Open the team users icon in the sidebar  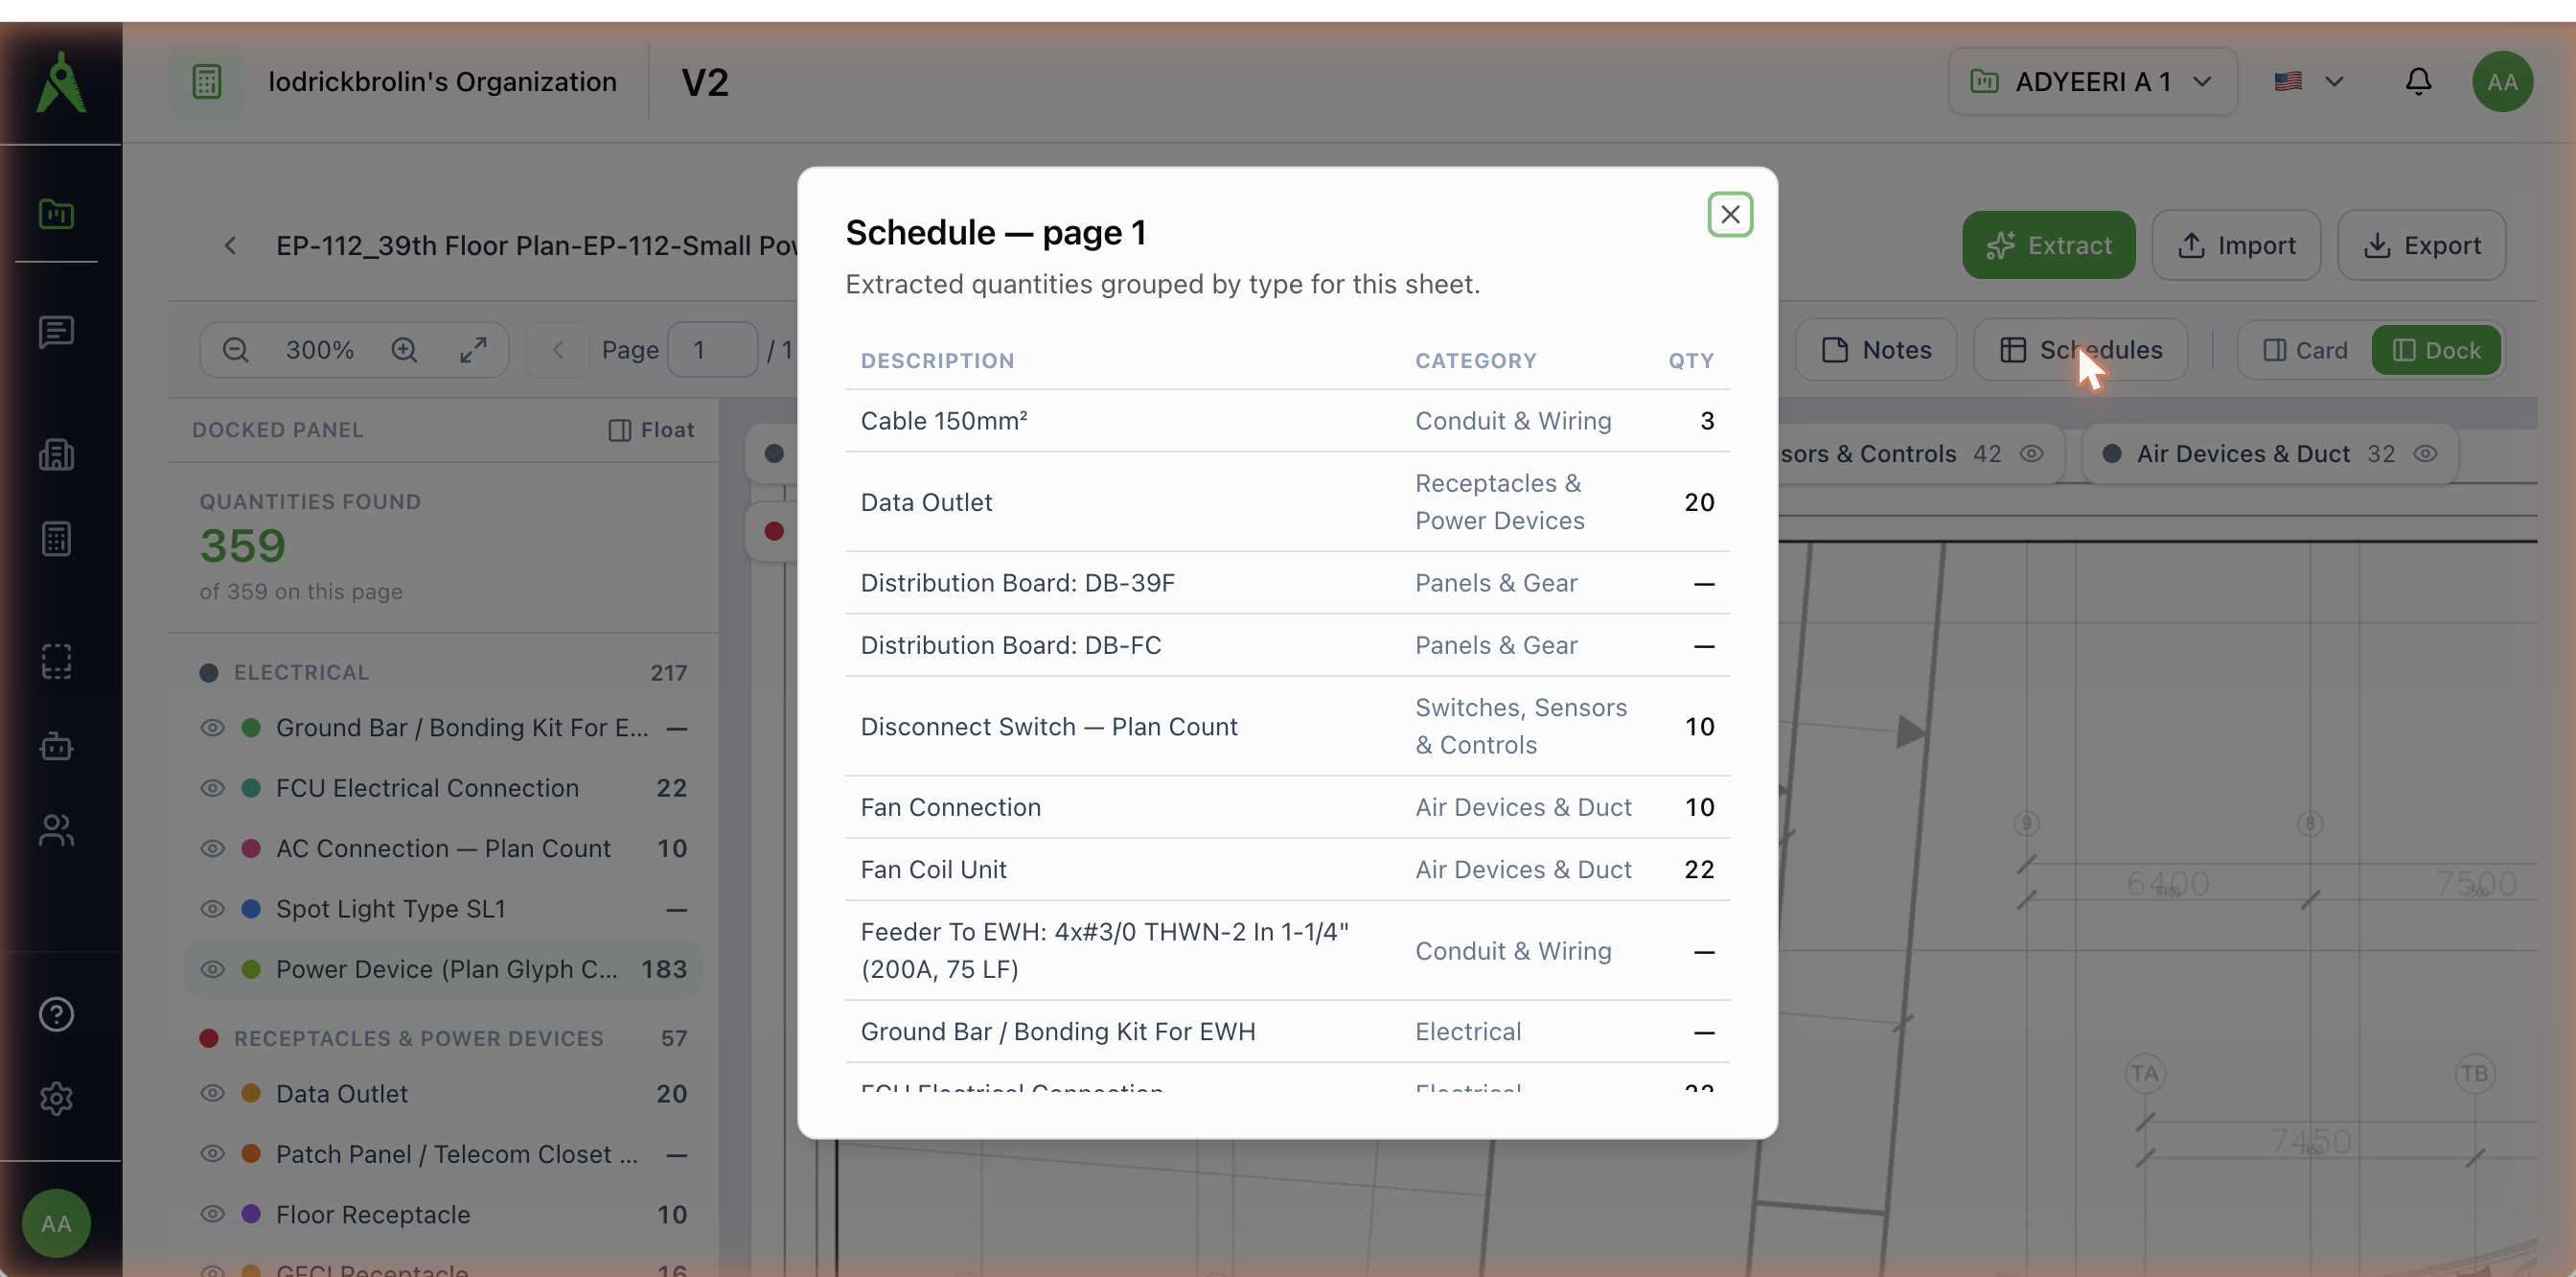[56, 829]
